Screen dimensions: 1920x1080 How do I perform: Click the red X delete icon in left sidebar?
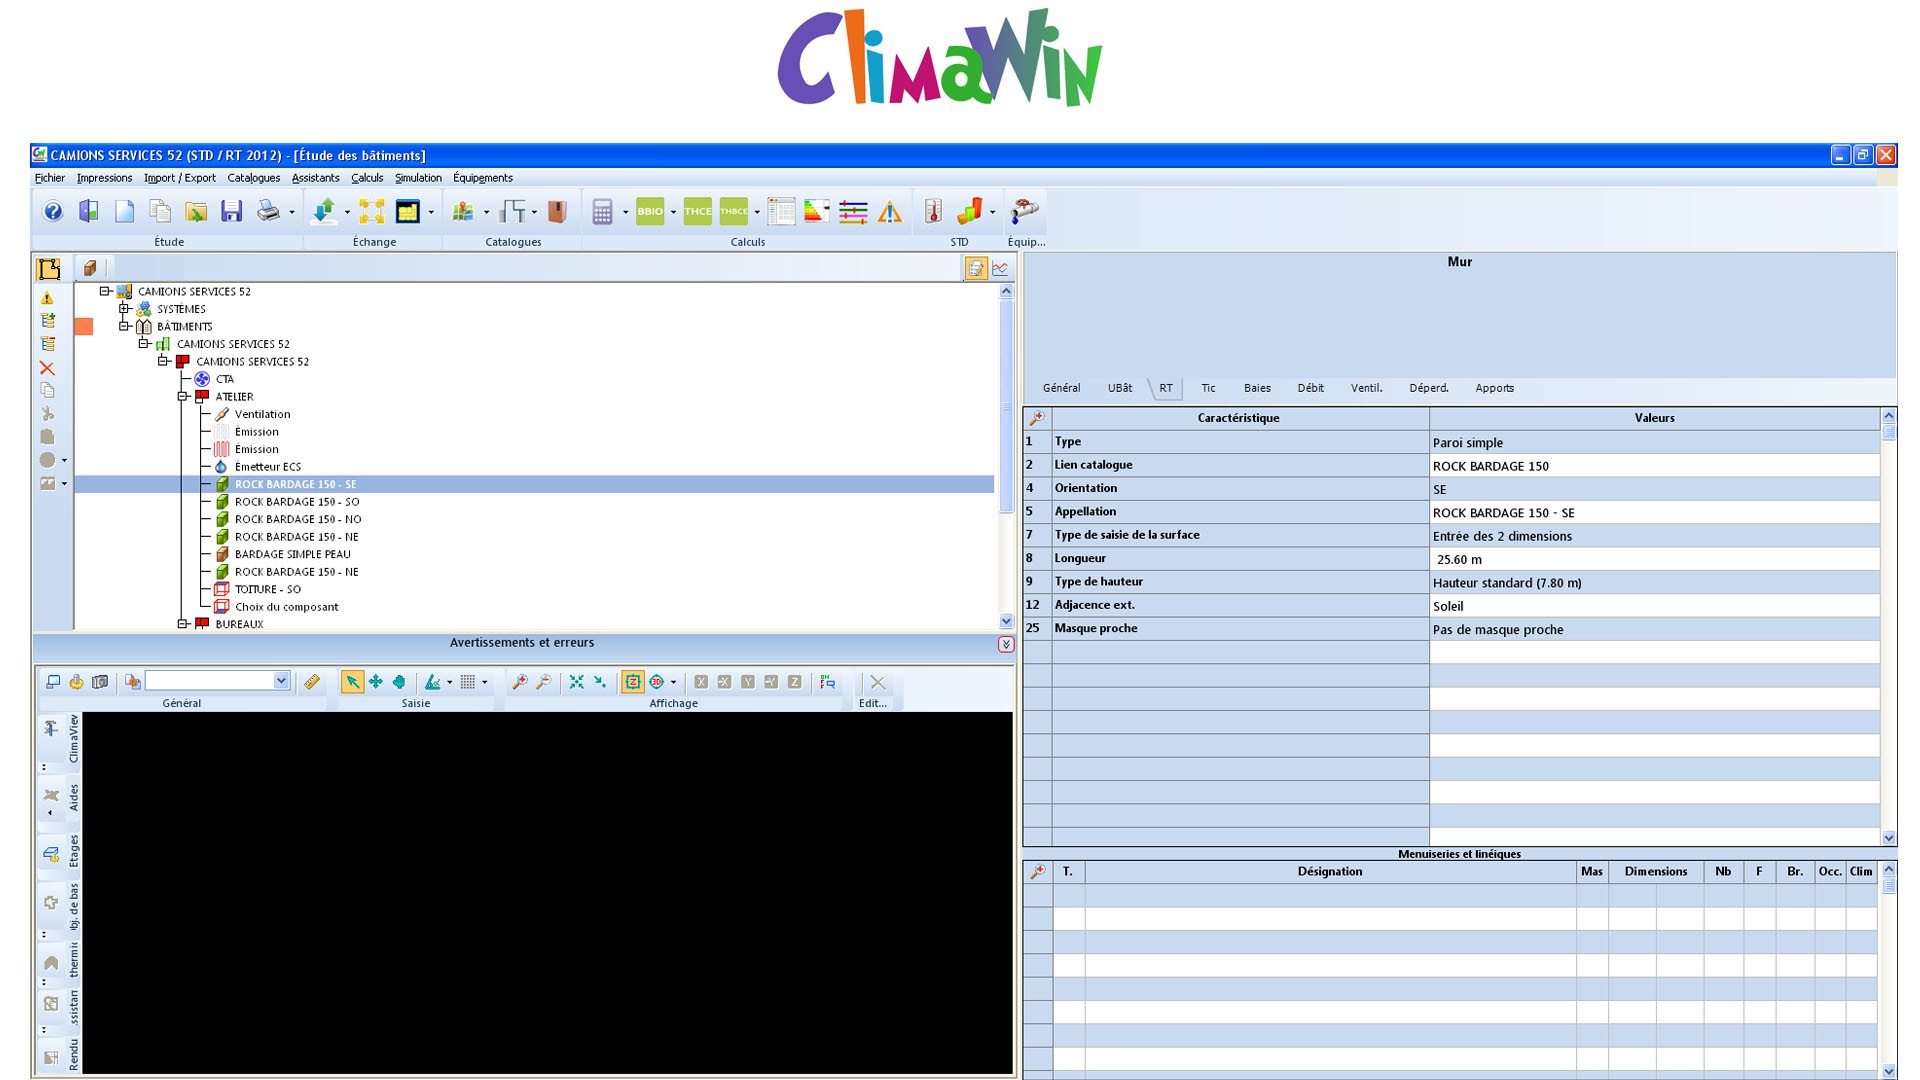click(x=47, y=368)
